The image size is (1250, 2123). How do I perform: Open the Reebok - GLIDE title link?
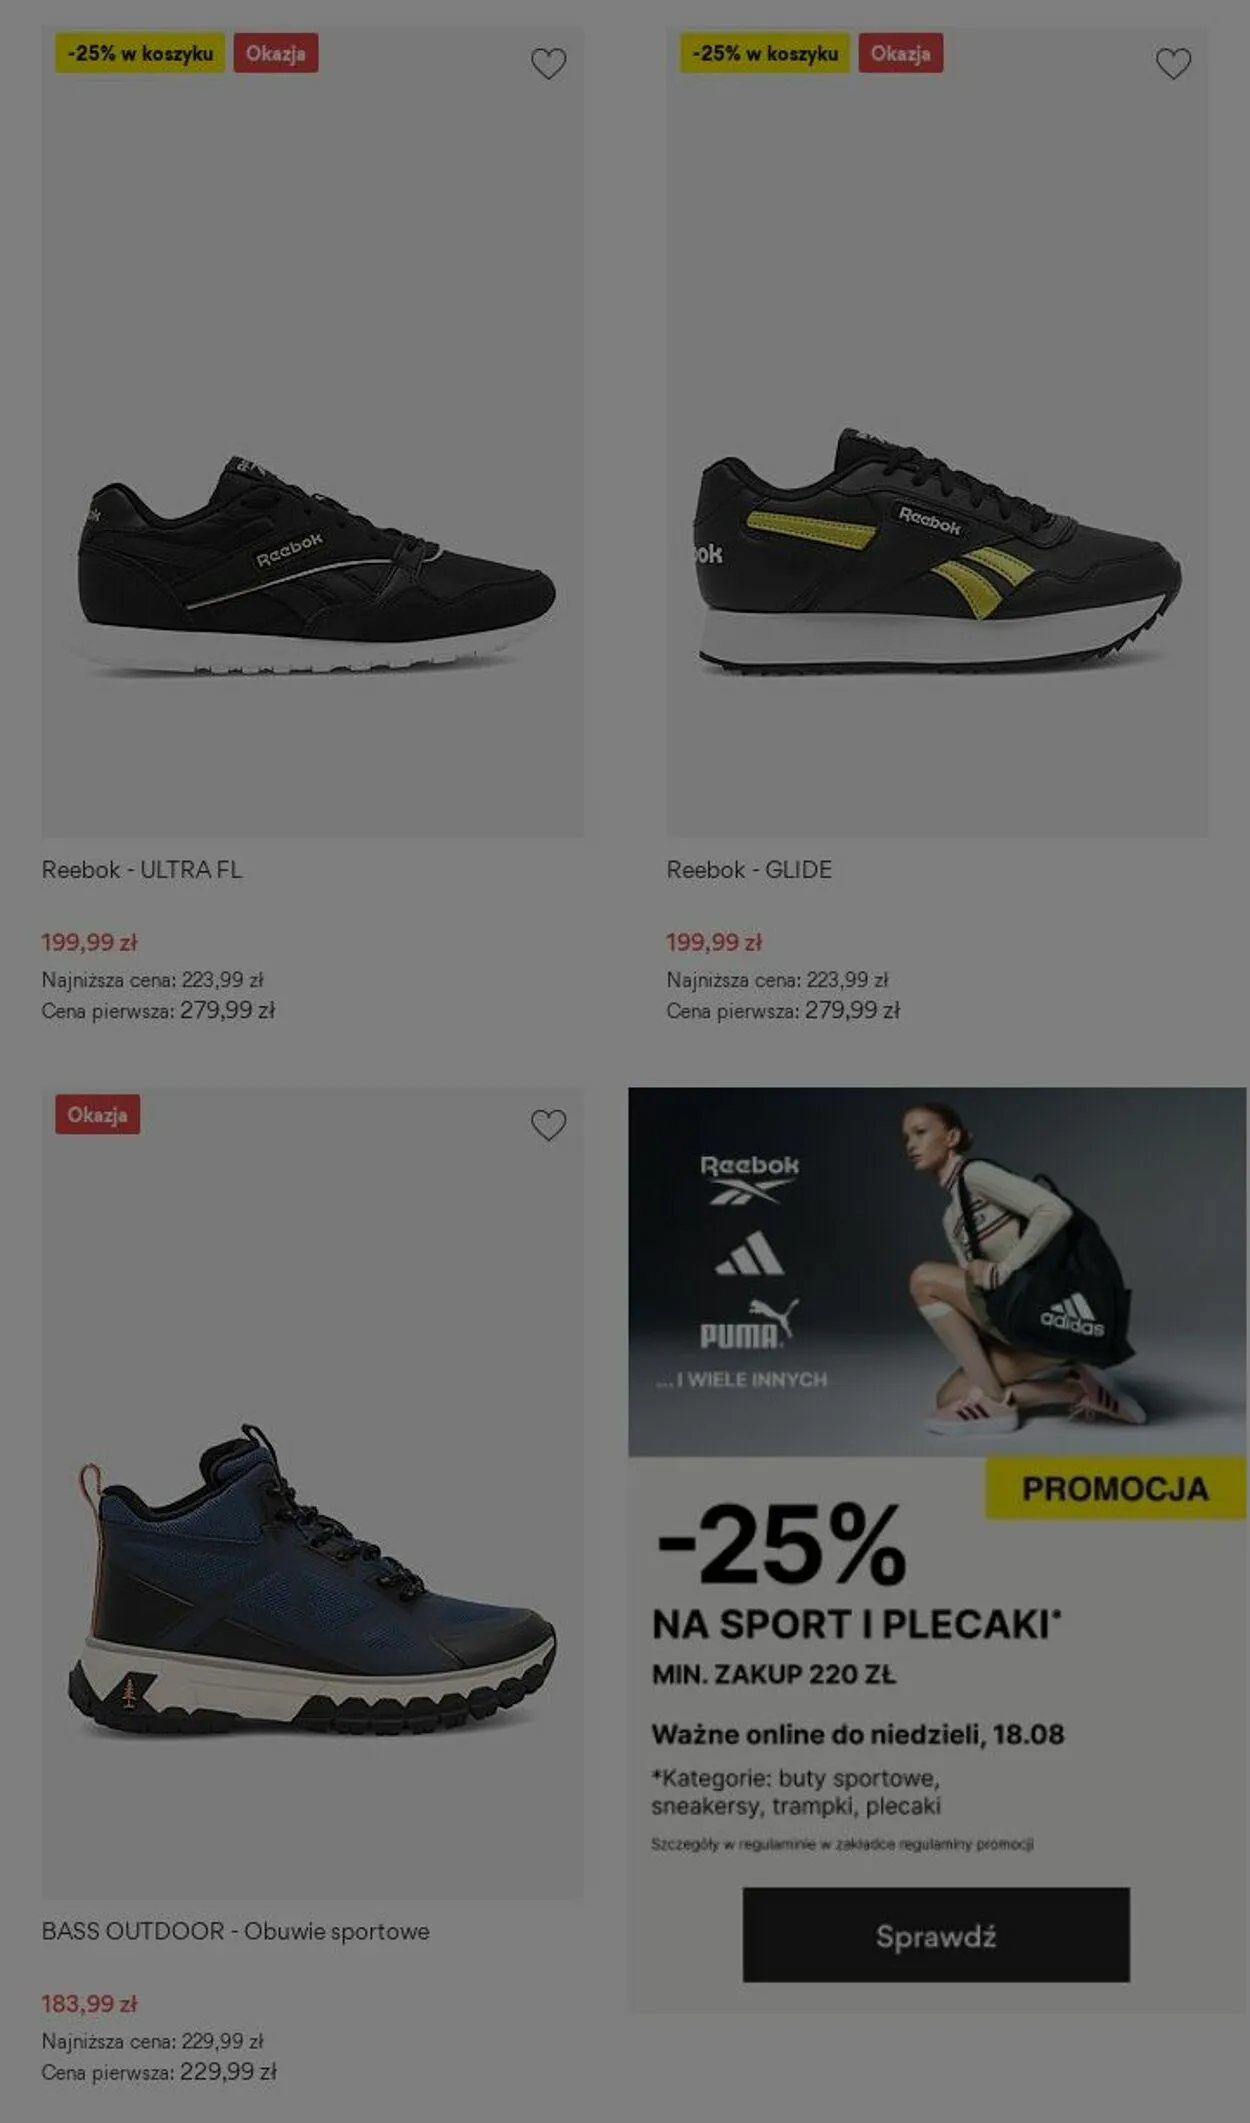pos(749,869)
